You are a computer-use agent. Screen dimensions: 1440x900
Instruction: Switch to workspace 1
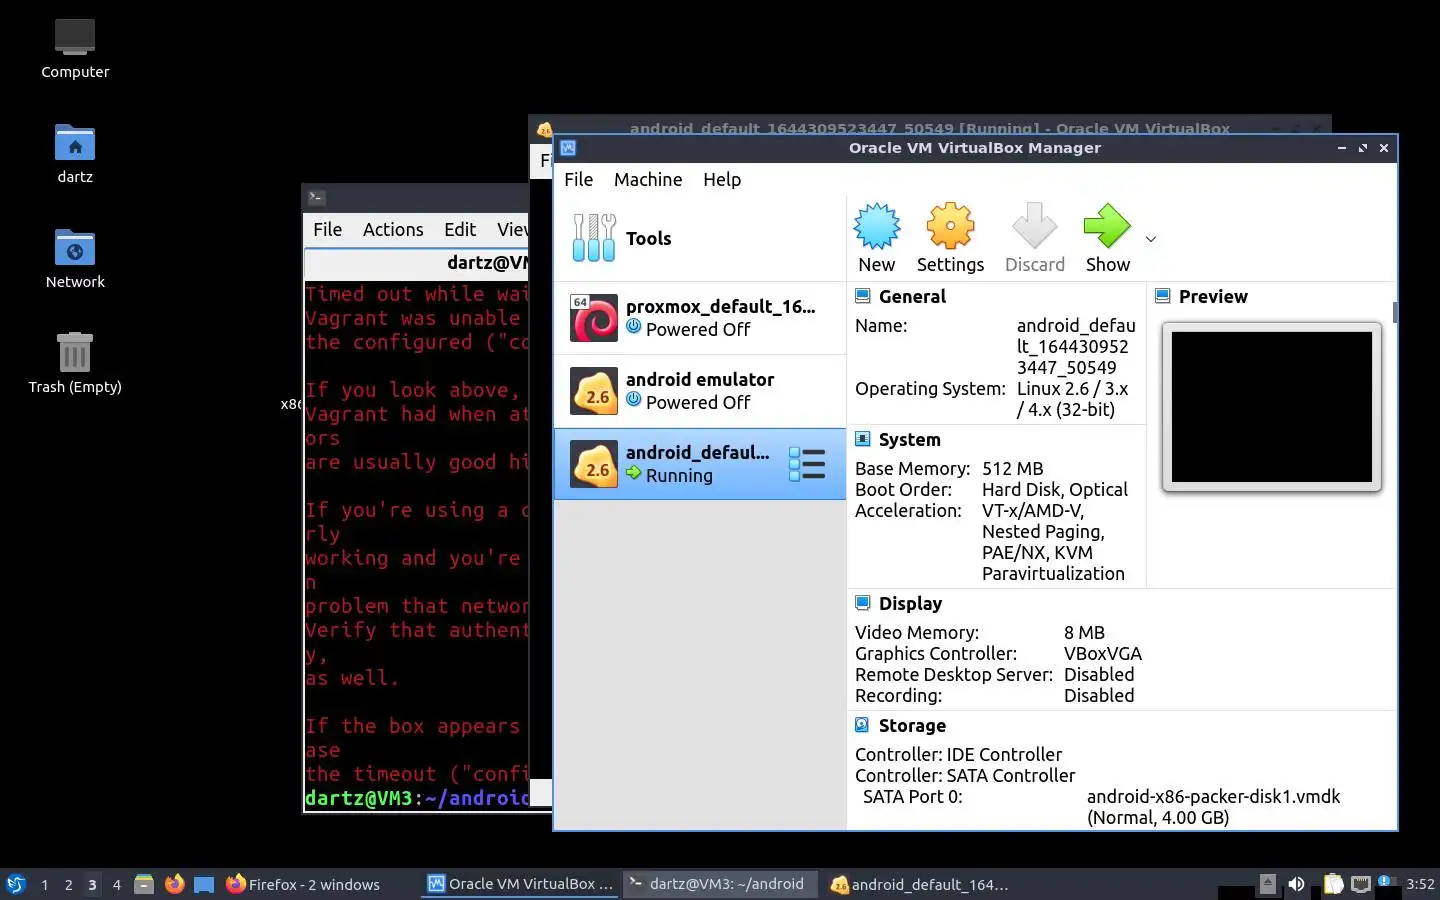[44, 884]
